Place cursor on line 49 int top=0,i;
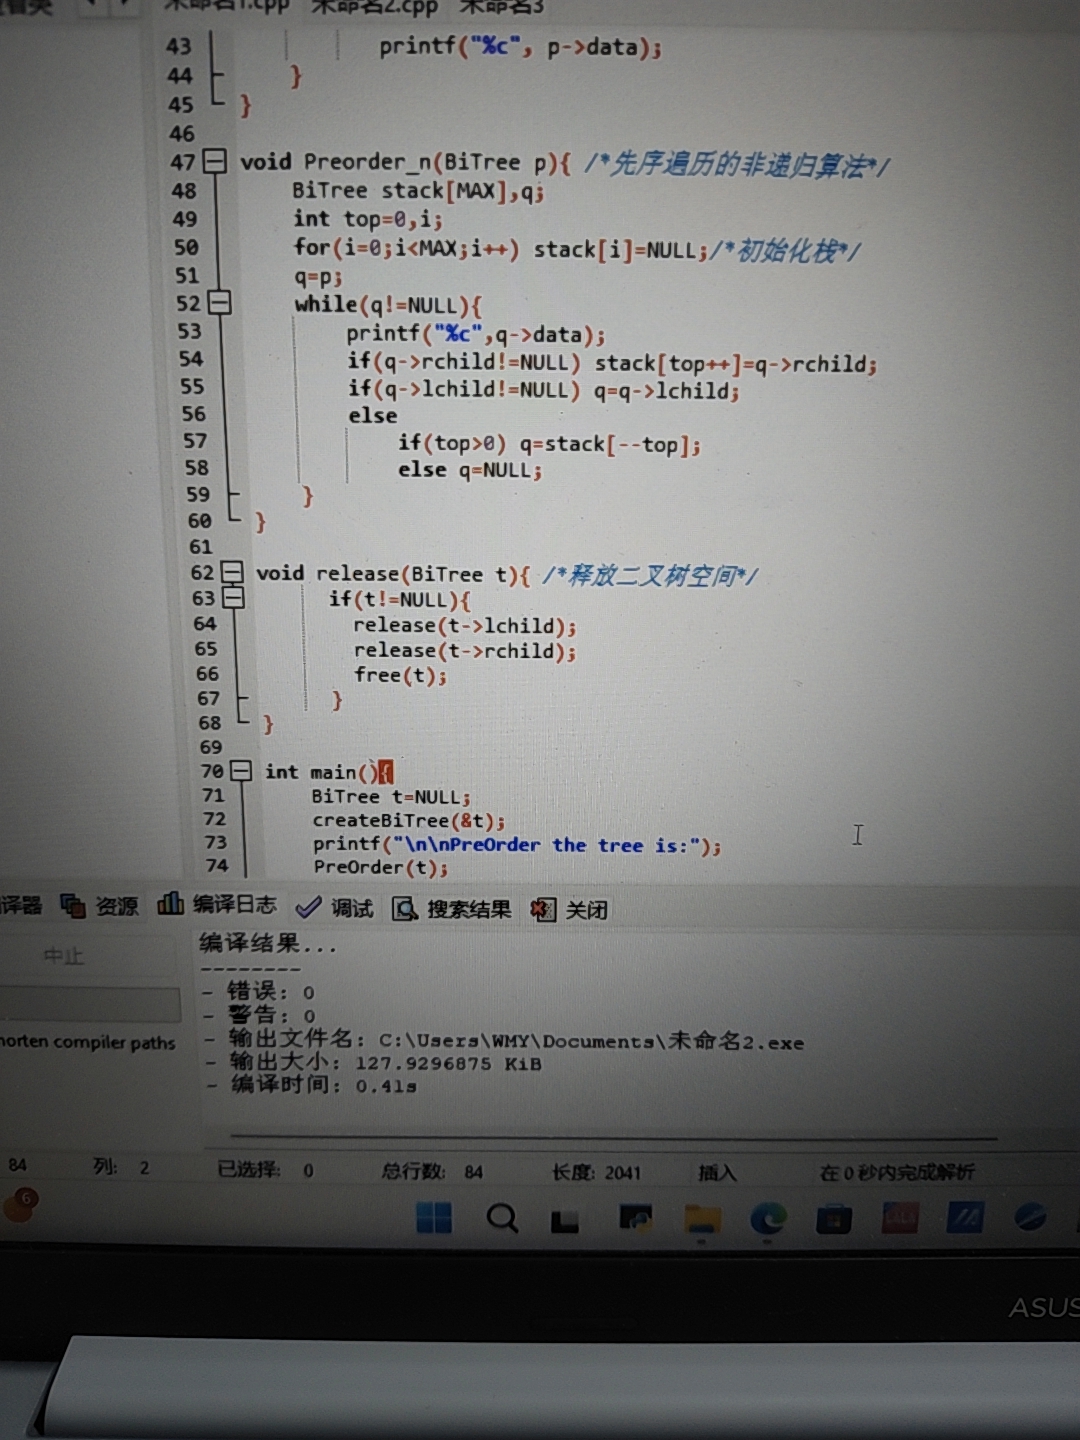 coord(367,218)
